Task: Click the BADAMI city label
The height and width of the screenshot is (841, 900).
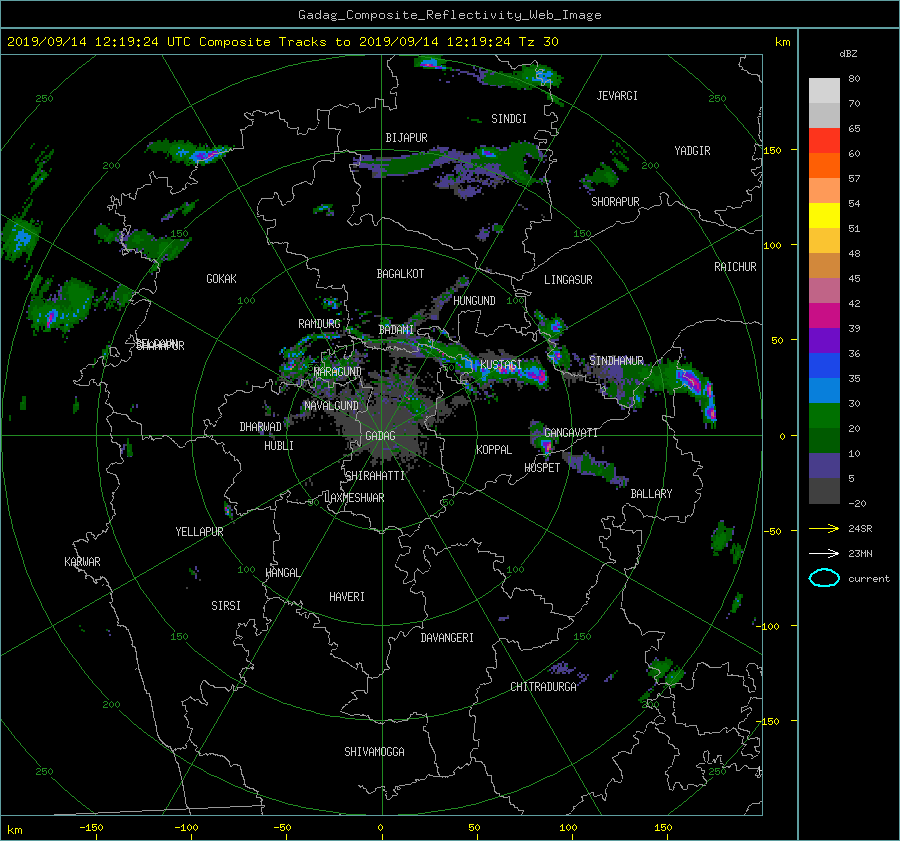Action: [x=396, y=330]
